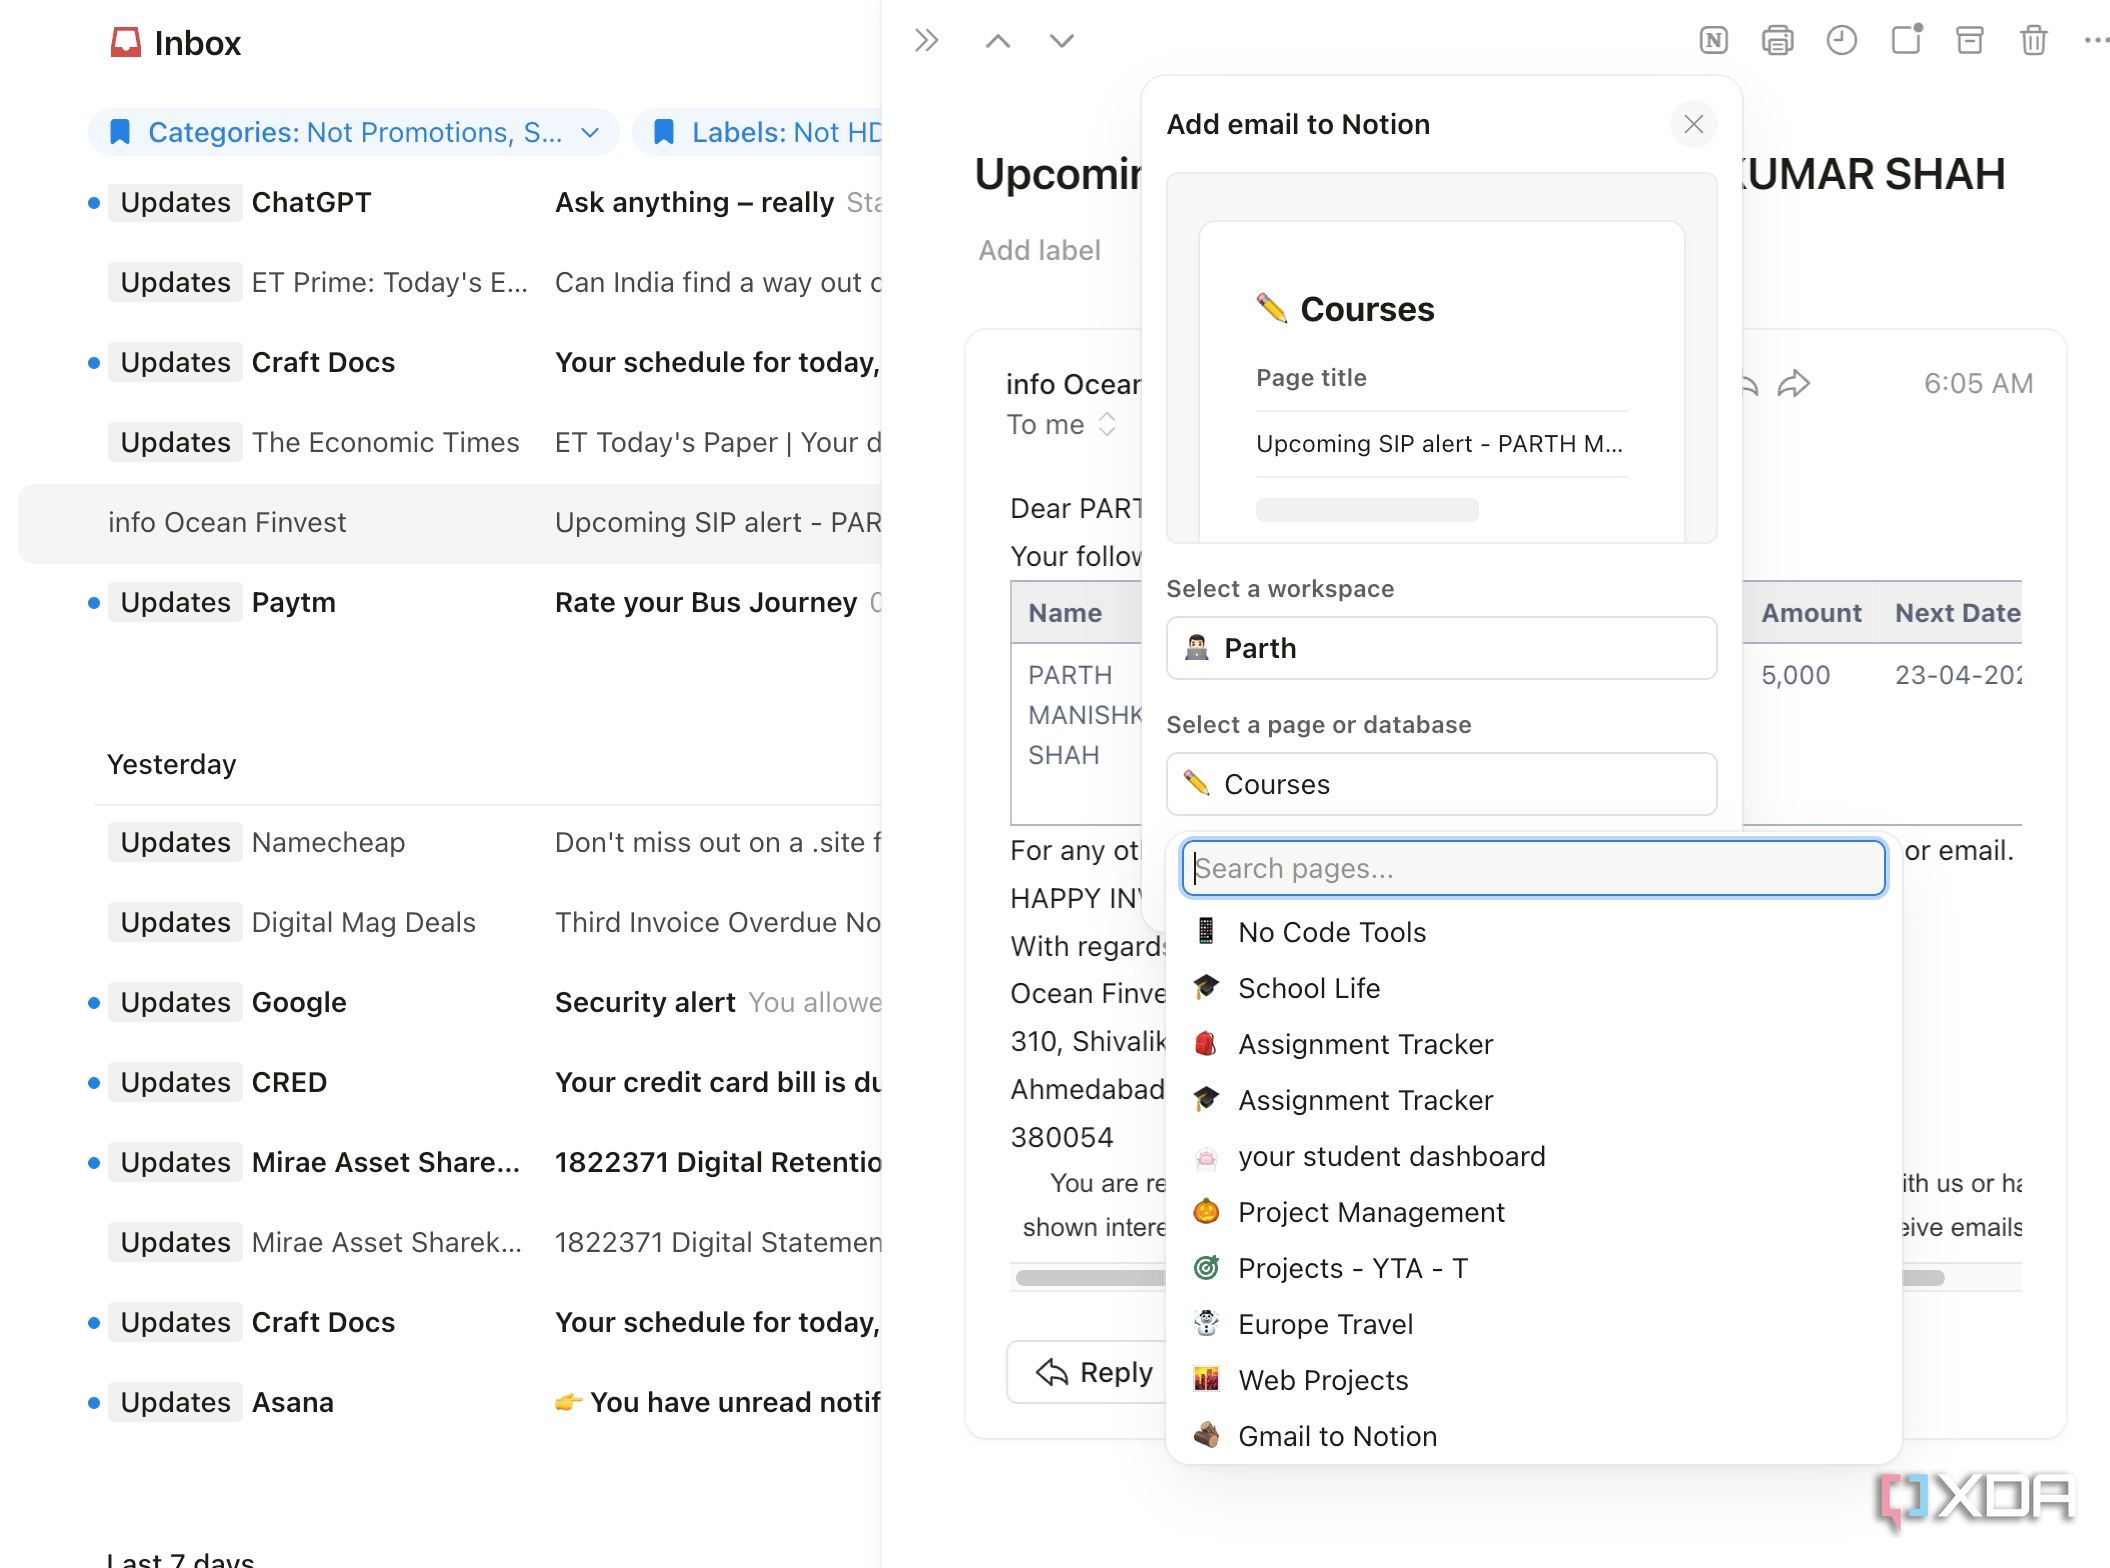Open the Paytm Rate your Bus Journey email
This screenshot has width=2110, height=1568.
pyautogui.click(x=450, y=602)
